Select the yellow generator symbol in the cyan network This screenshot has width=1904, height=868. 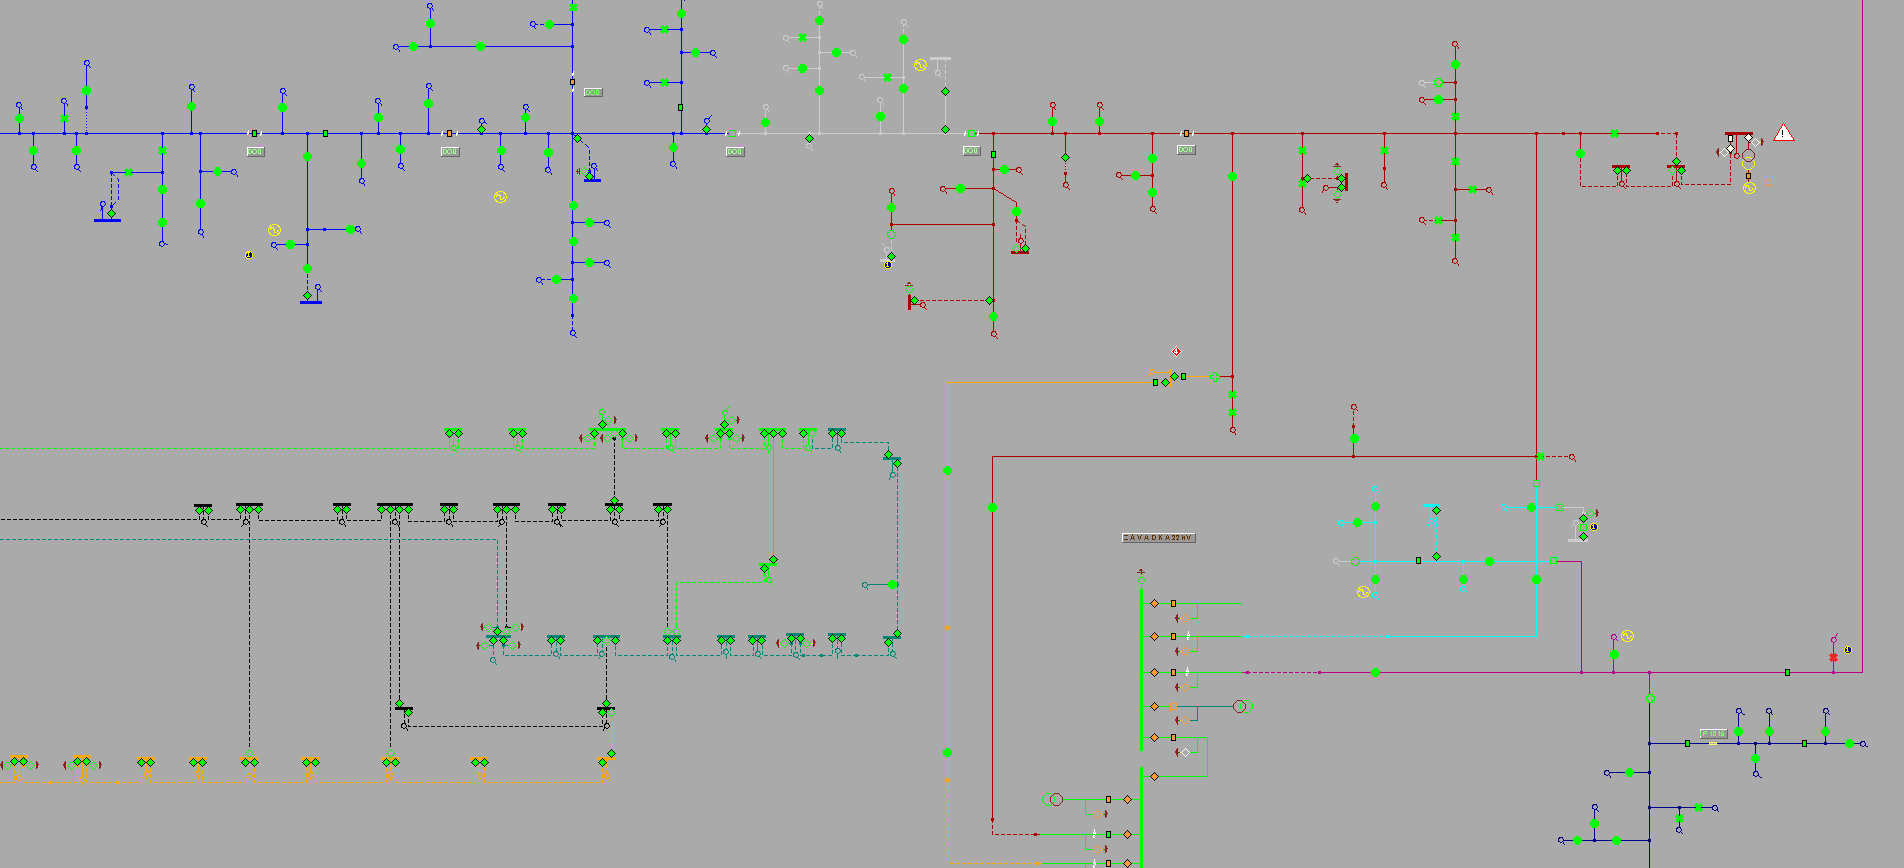pyautogui.click(x=1363, y=592)
